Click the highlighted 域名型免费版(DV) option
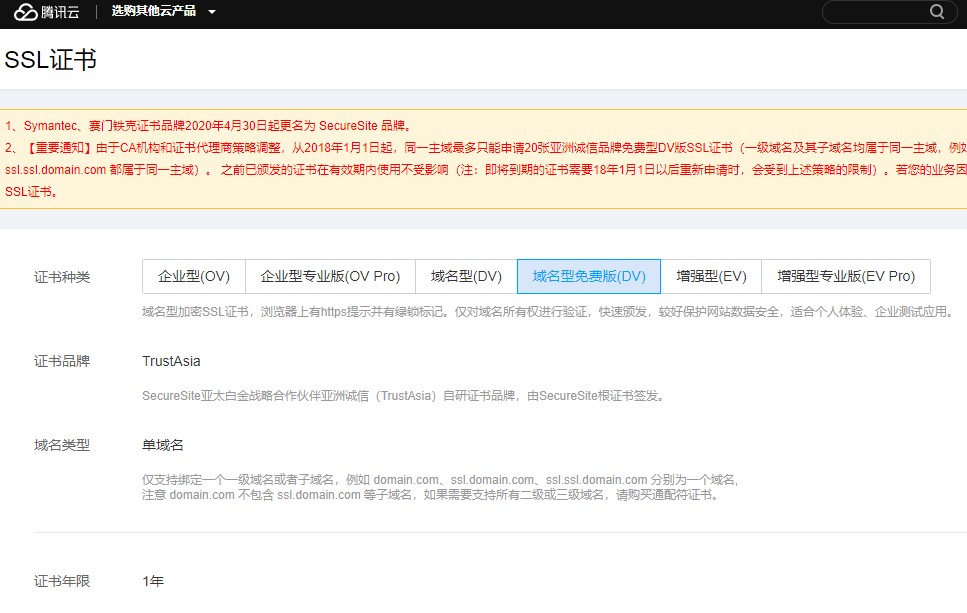This screenshot has width=967, height=613. tap(588, 276)
